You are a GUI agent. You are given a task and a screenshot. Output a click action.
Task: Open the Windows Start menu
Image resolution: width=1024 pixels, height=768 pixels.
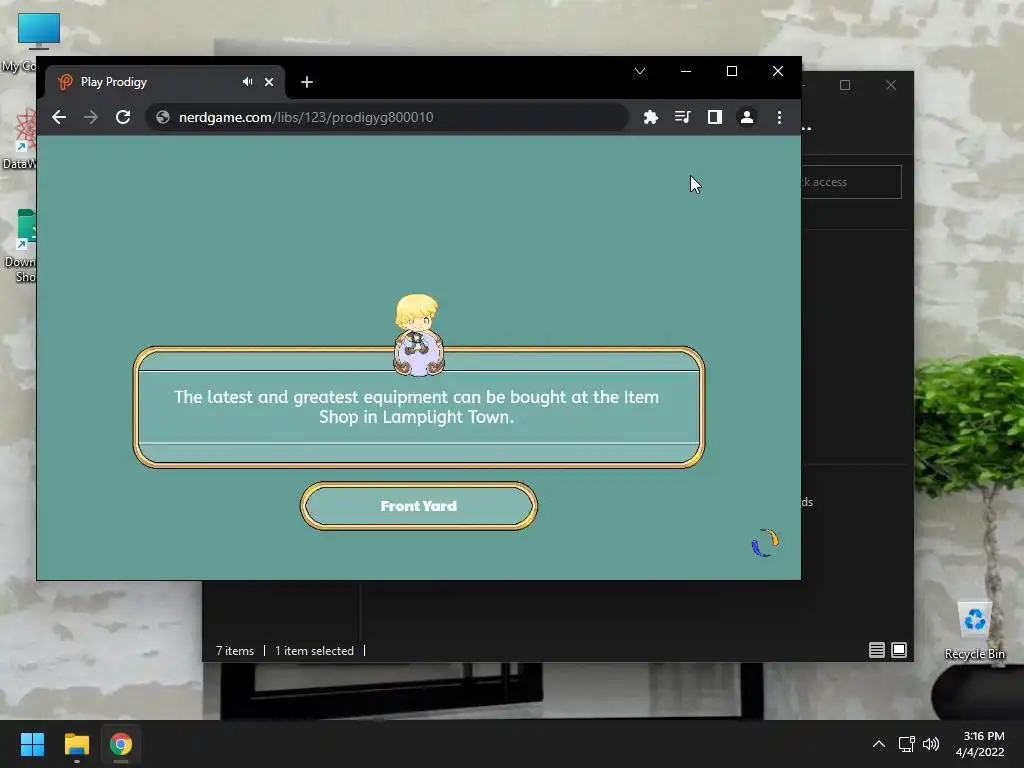coord(32,744)
